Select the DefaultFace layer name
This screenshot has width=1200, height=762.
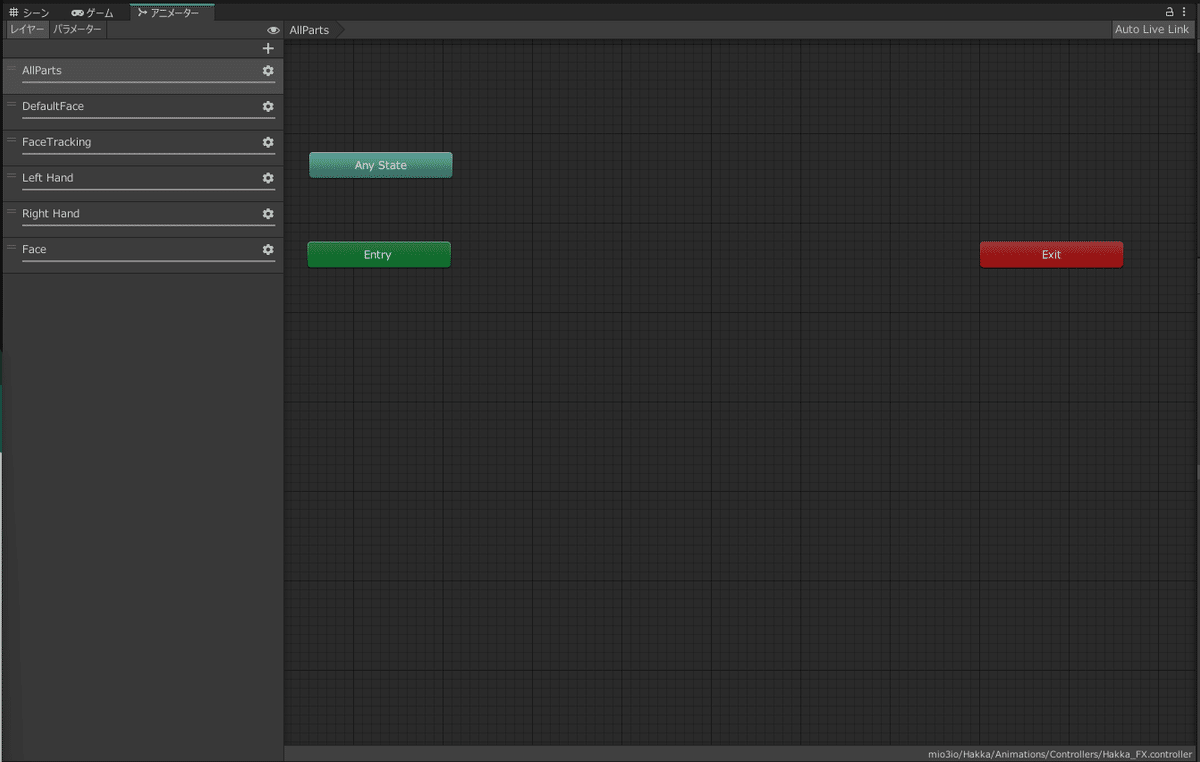click(x=53, y=107)
